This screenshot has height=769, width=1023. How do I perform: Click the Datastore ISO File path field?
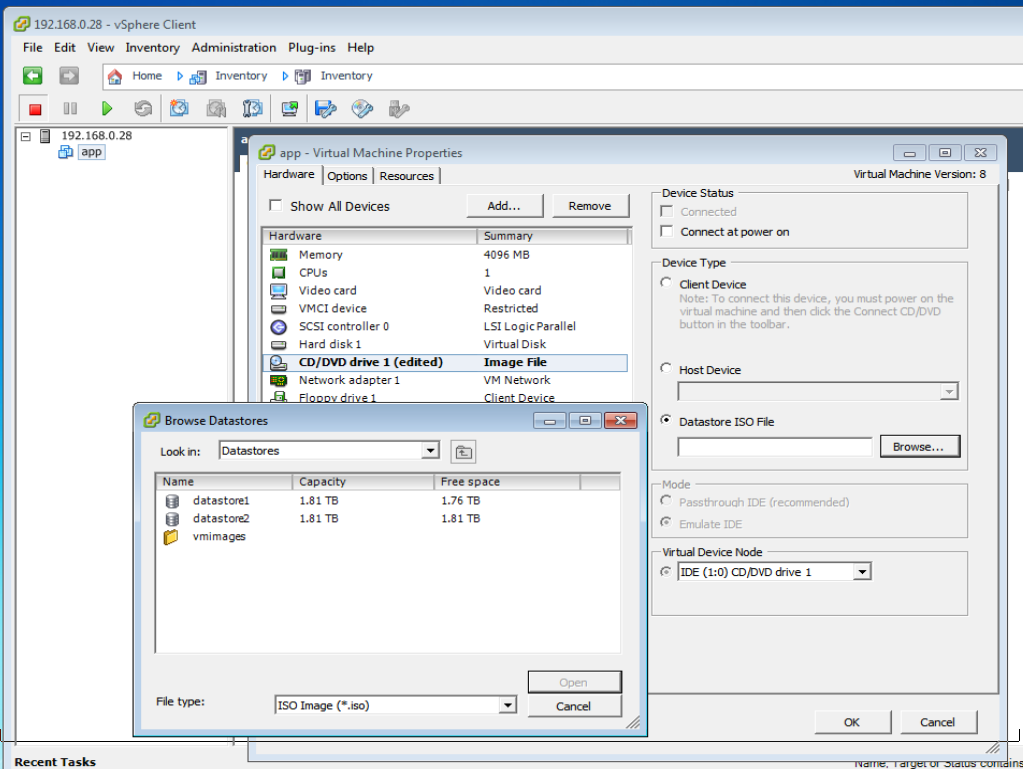774,447
